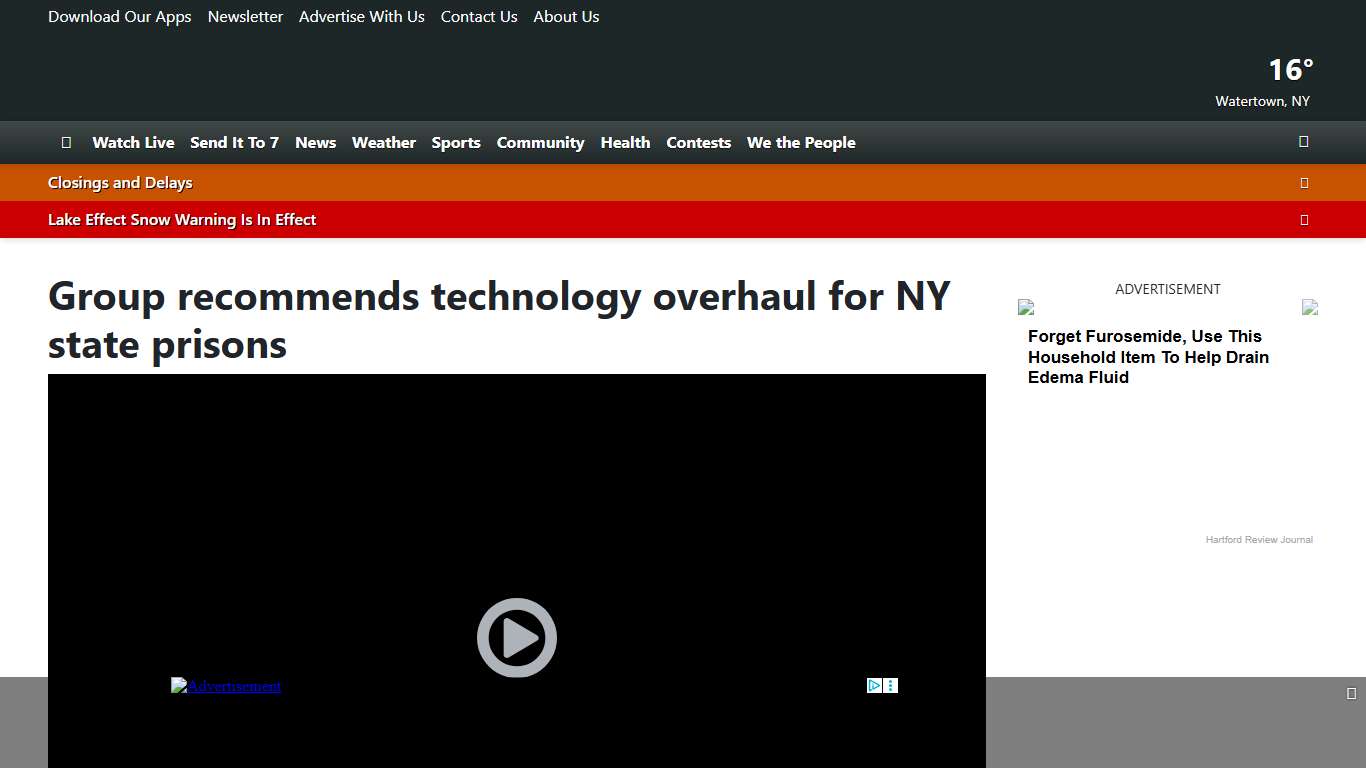This screenshot has width=1366, height=768.
Task: Click the AdChoices triangle icon on the video ad
Action: [873, 685]
